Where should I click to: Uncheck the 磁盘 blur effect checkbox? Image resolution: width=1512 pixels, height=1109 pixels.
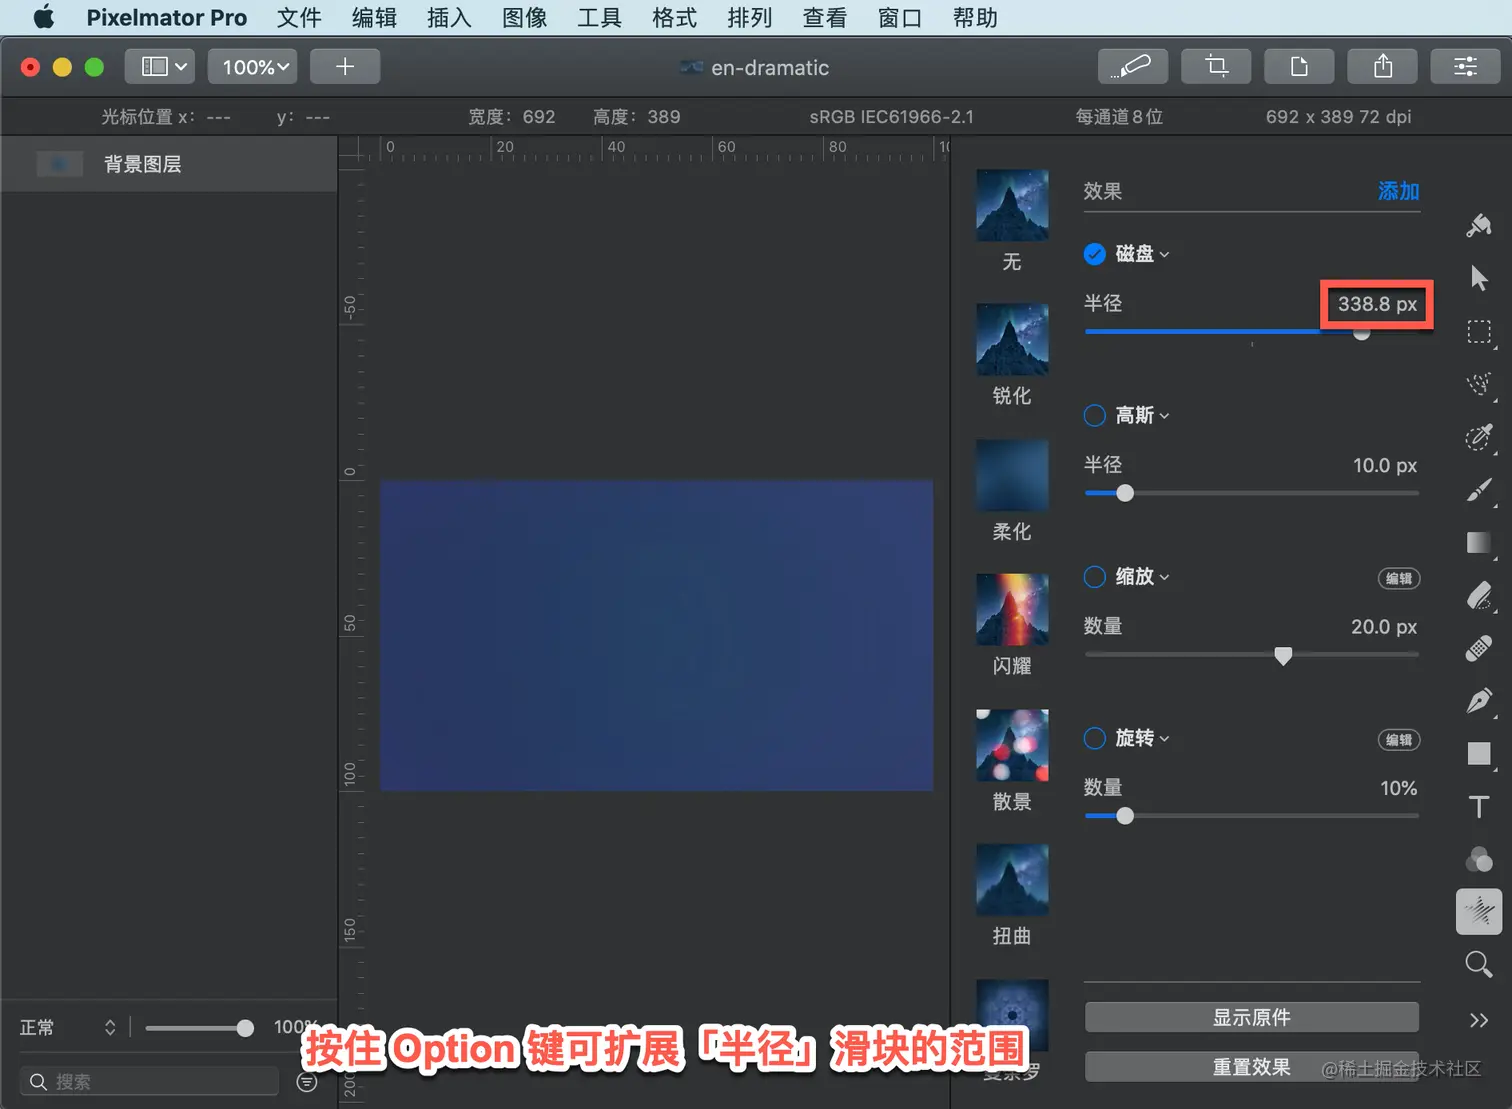1095,254
